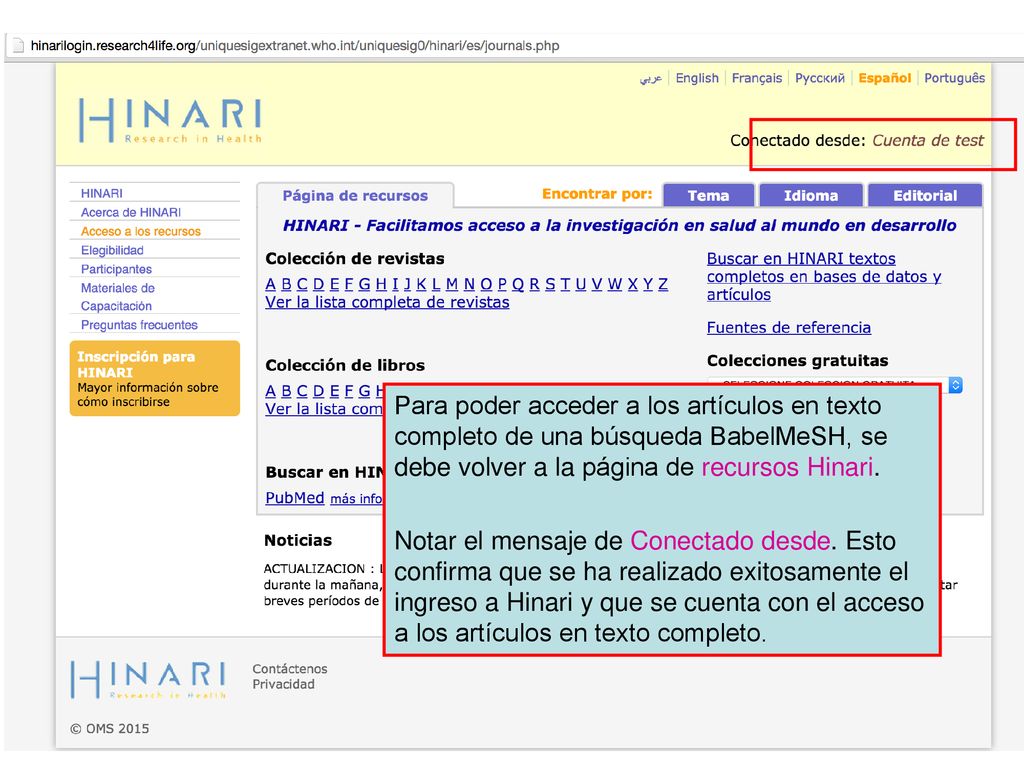Open Privacidad in the footer

click(x=283, y=684)
